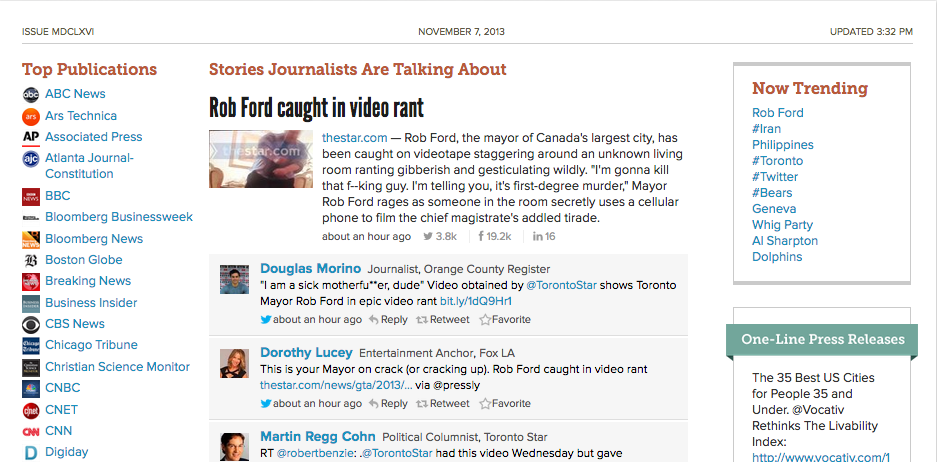The height and width of the screenshot is (462, 937).
Task: Retweet Douglas Morino's tweet
Action: tap(443, 320)
